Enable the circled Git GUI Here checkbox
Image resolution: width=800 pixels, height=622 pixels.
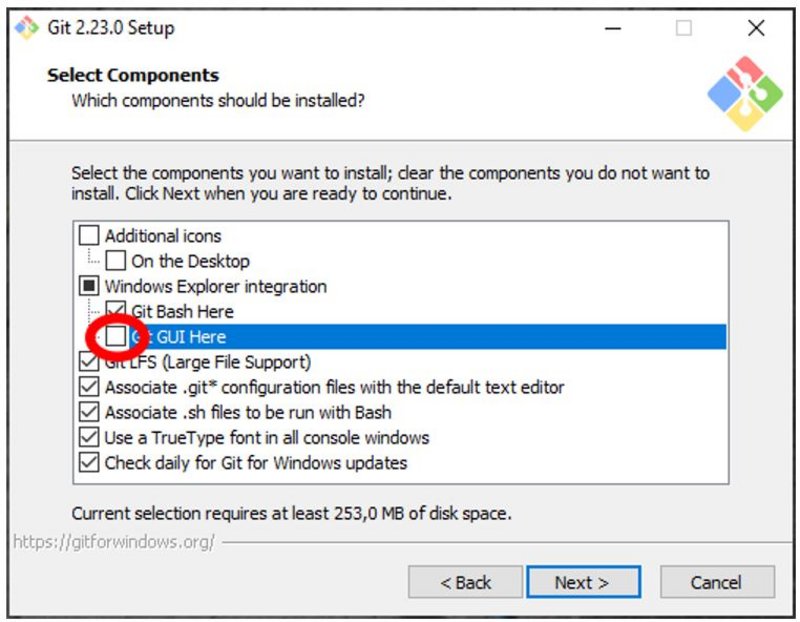[x=115, y=337]
